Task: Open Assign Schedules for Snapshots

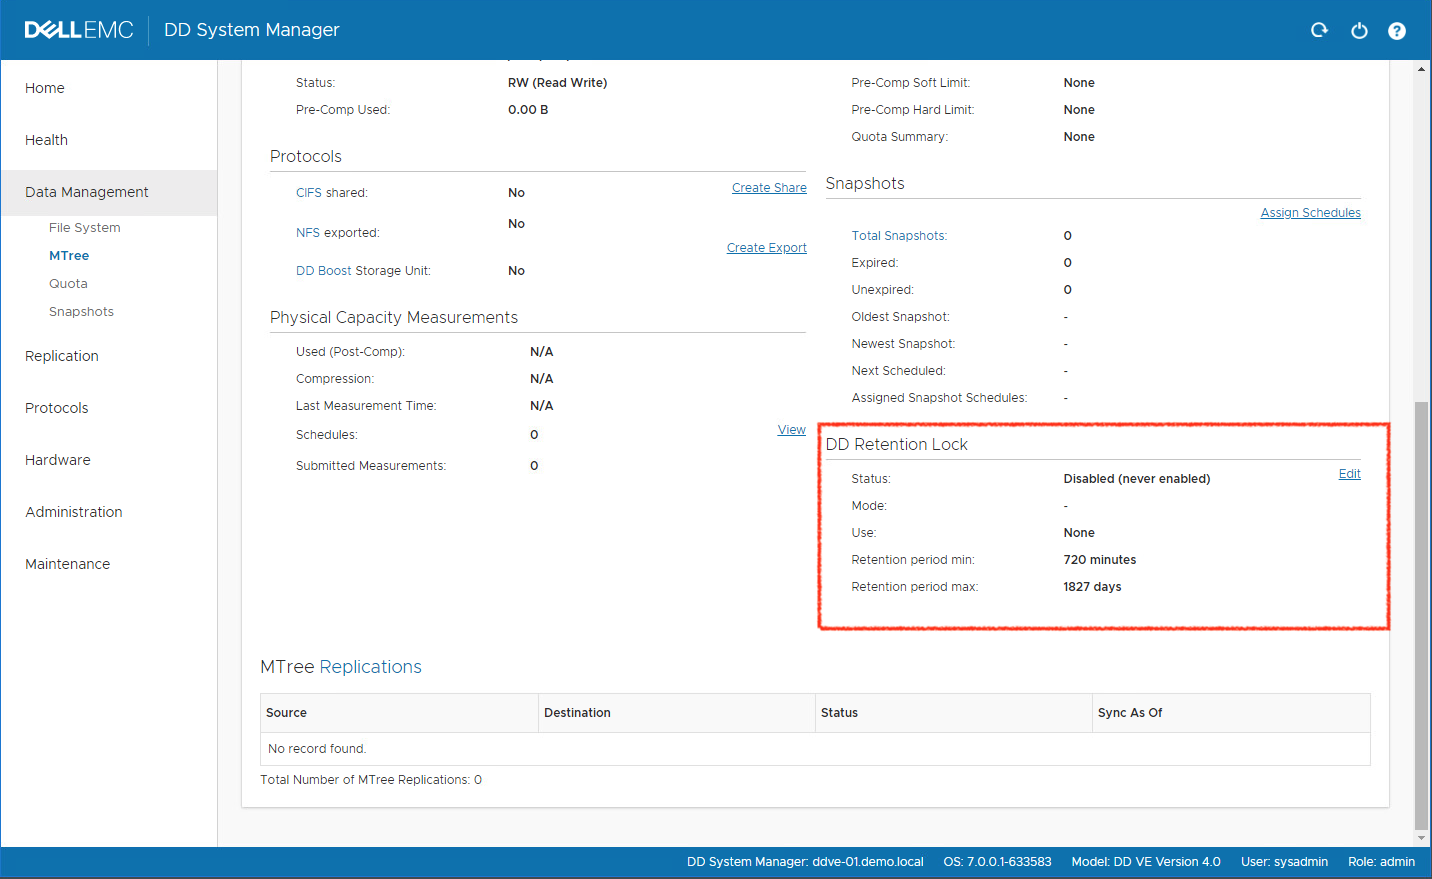Action: (1310, 212)
